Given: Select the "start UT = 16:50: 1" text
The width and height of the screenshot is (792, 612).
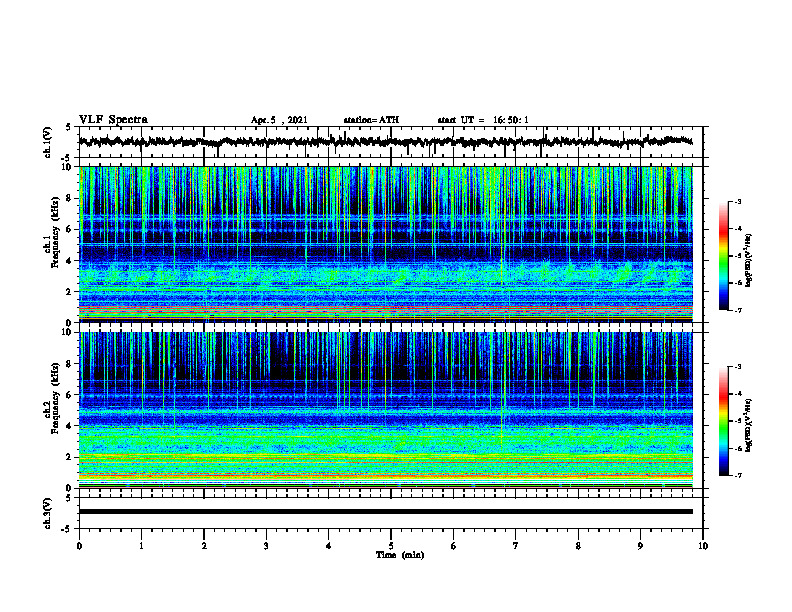Looking at the screenshot, I should pyautogui.click(x=483, y=120).
